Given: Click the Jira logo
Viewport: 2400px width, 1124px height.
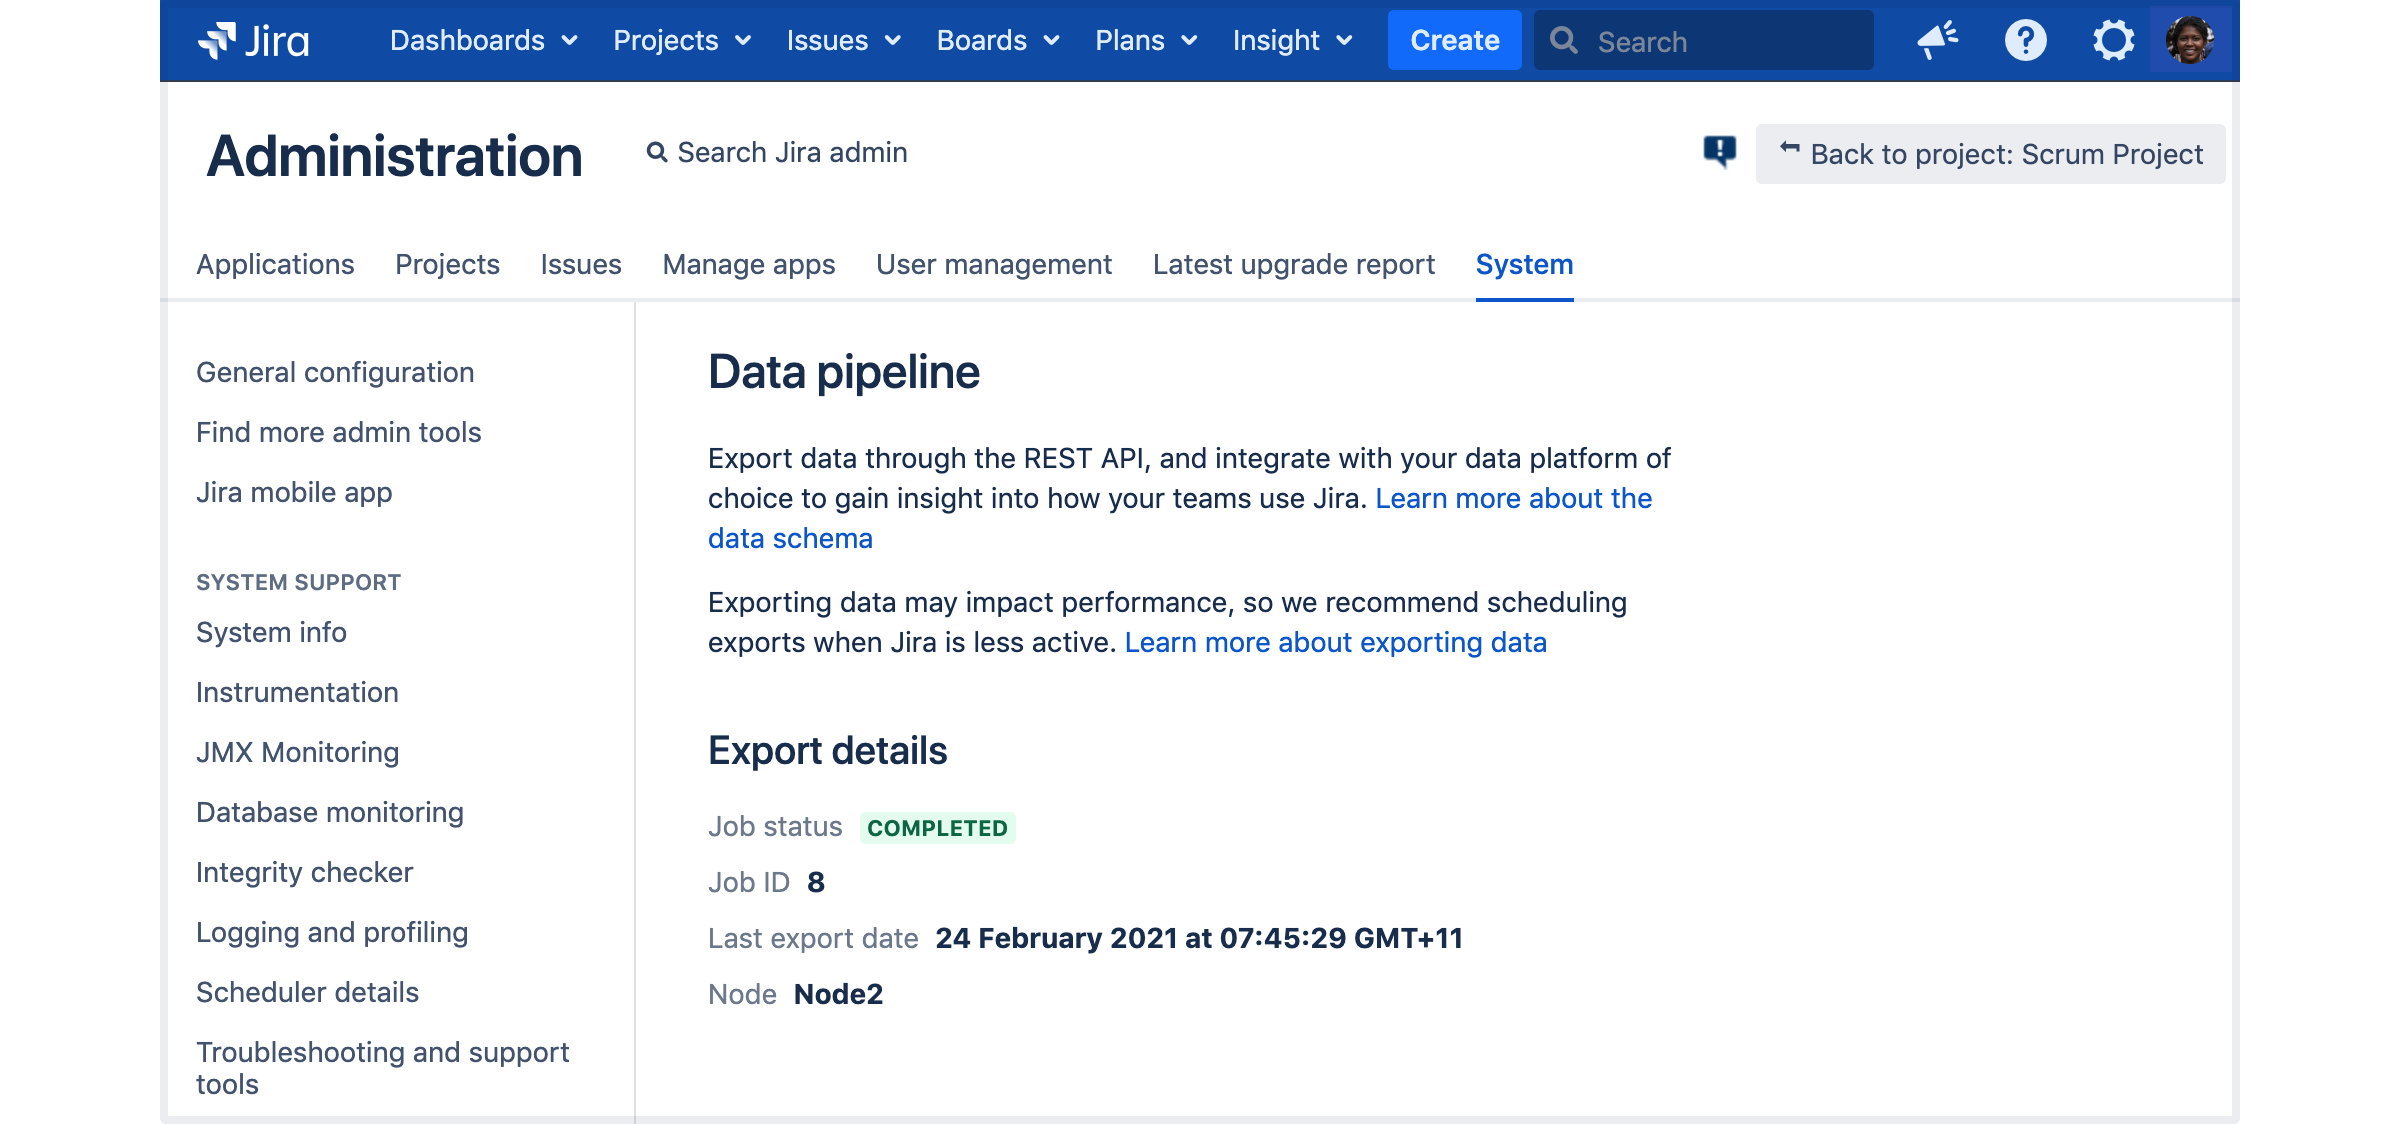Looking at the screenshot, I should (254, 41).
